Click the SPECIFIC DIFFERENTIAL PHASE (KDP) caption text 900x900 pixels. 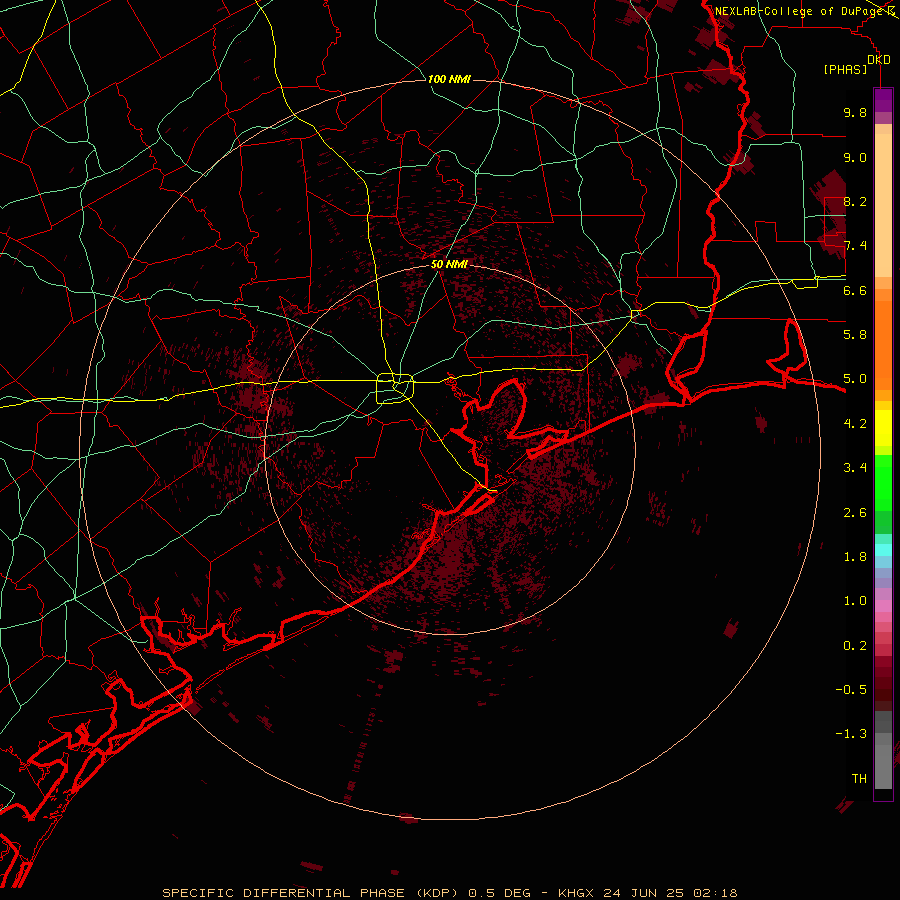coord(310,893)
